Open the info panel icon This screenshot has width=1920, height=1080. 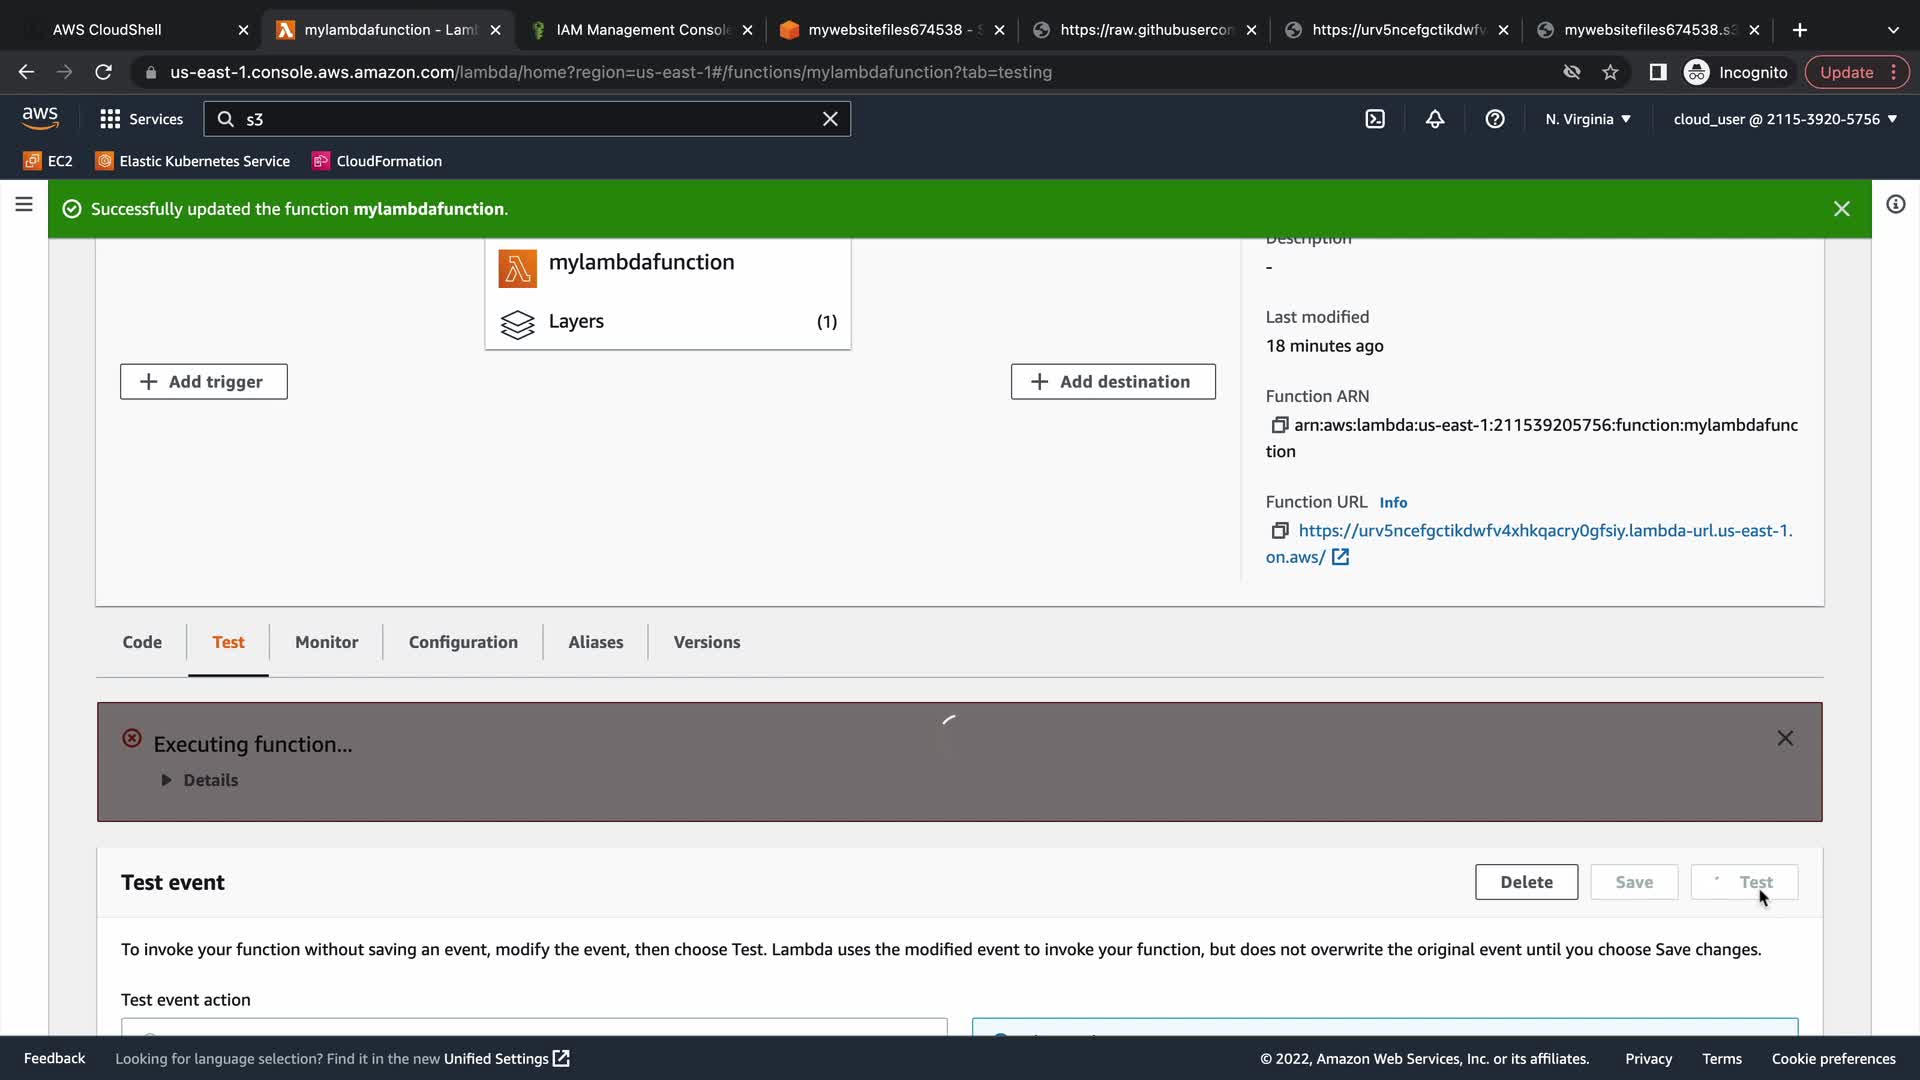[1895, 205]
